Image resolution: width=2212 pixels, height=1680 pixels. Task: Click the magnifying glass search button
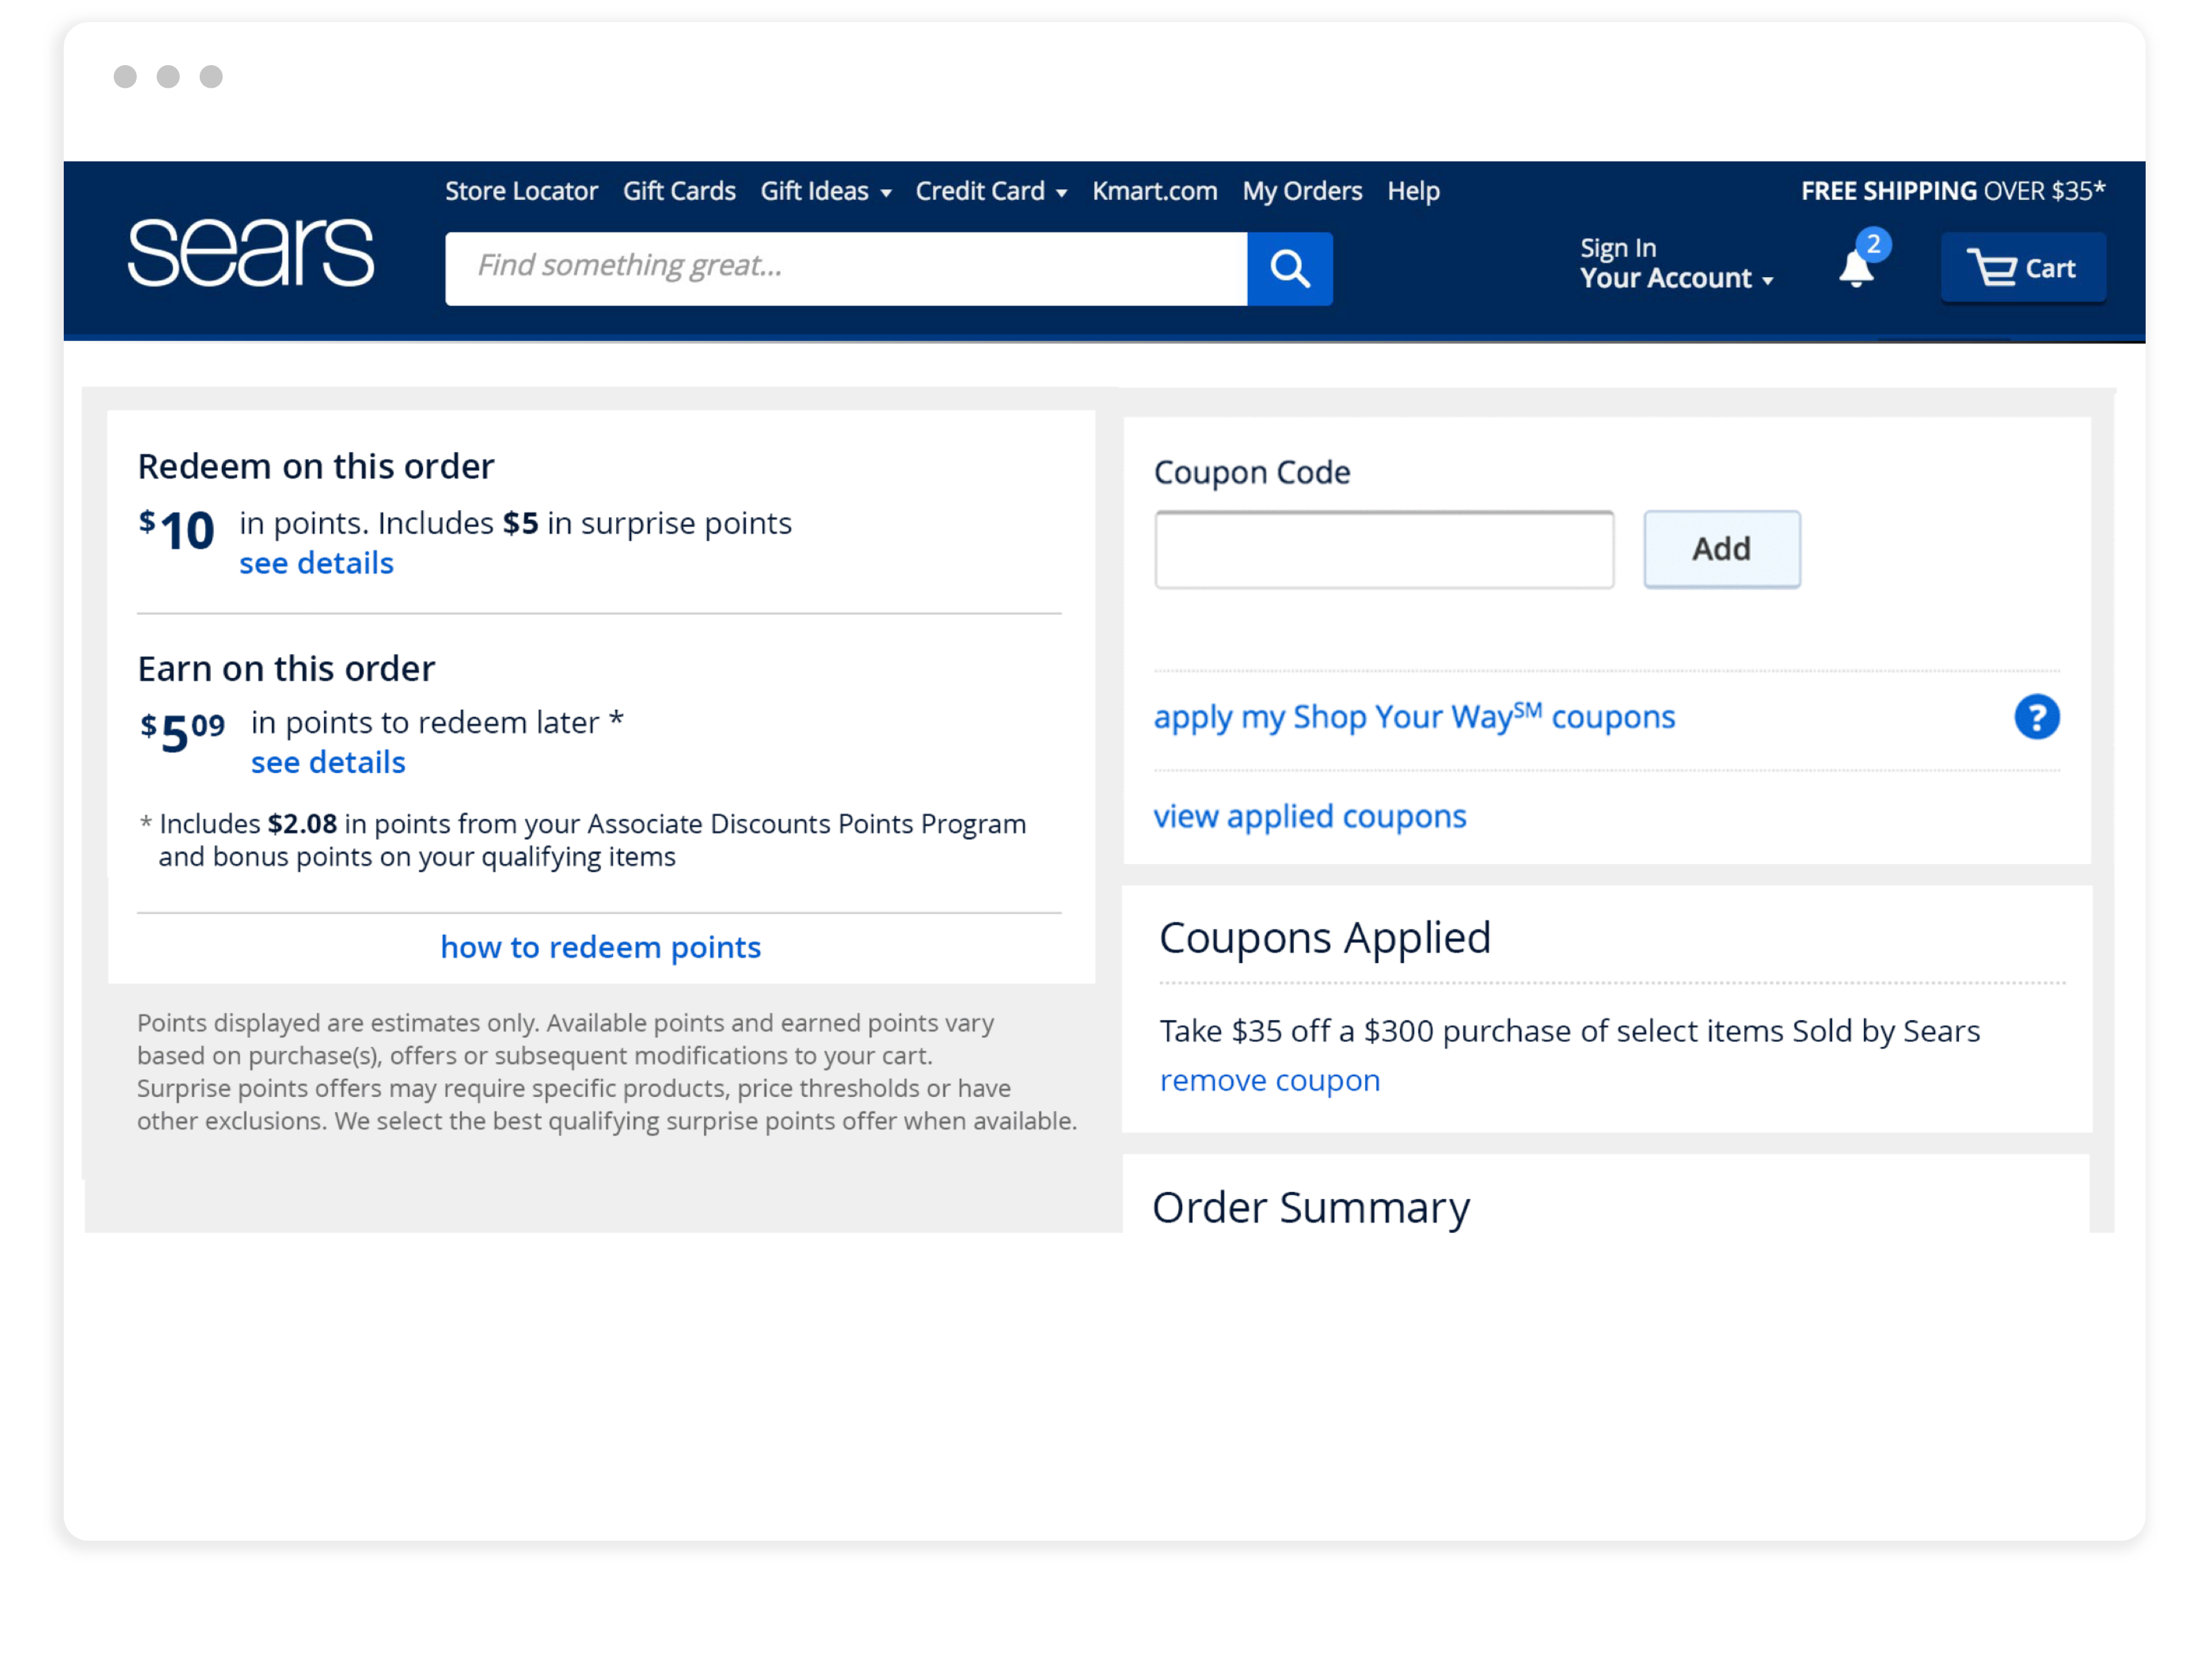[x=1289, y=268]
